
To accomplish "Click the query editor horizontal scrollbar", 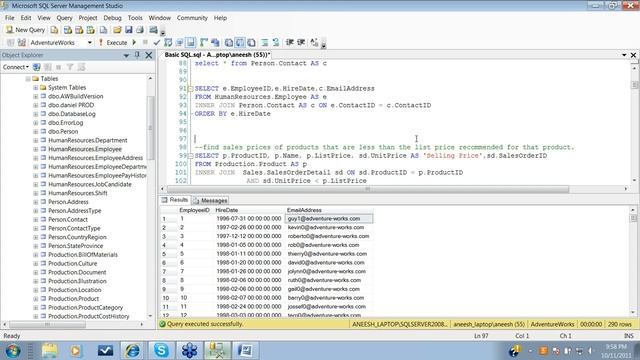I will tap(367, 189).
